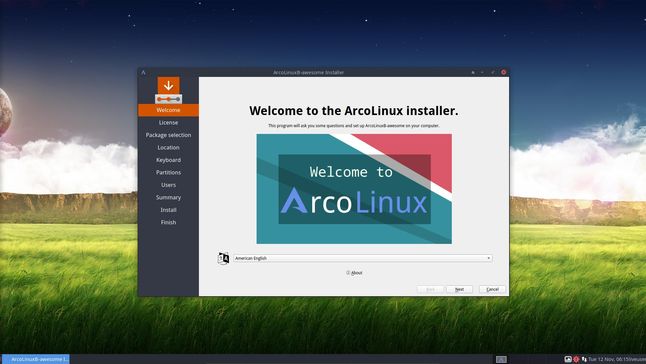Select the License step in sidebar

click(x=168, y=122)
